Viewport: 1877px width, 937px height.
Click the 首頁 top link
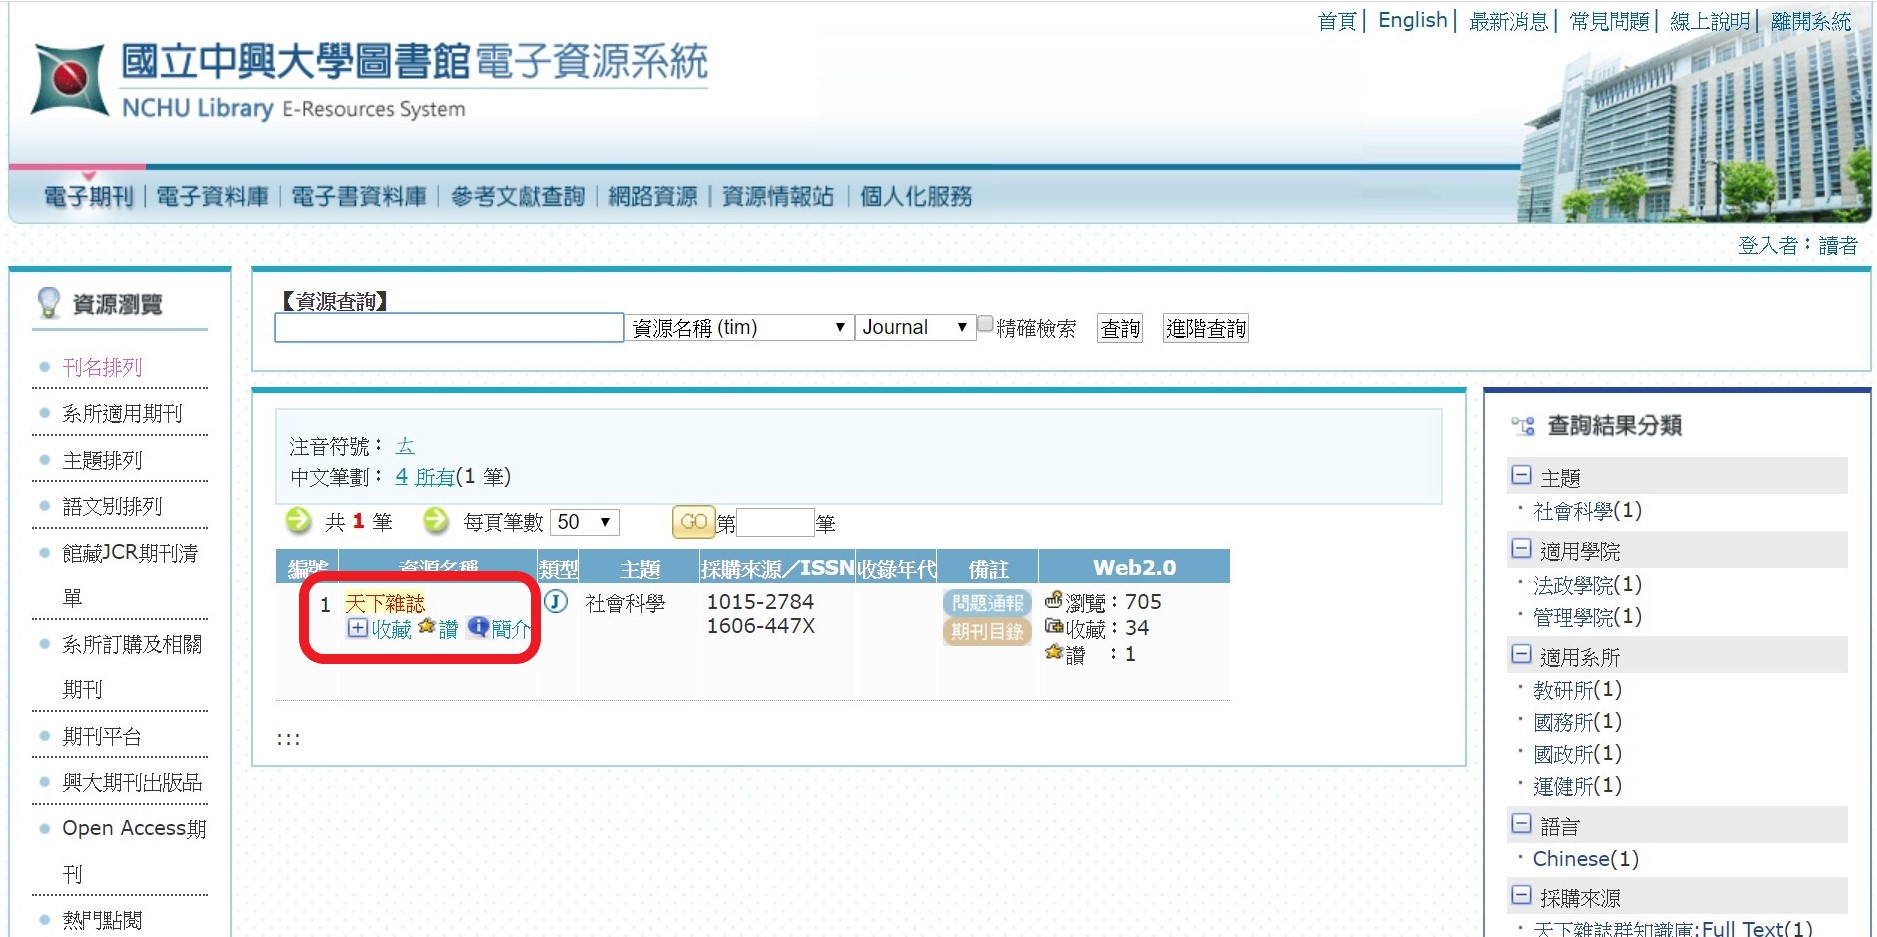(1337, 21)
